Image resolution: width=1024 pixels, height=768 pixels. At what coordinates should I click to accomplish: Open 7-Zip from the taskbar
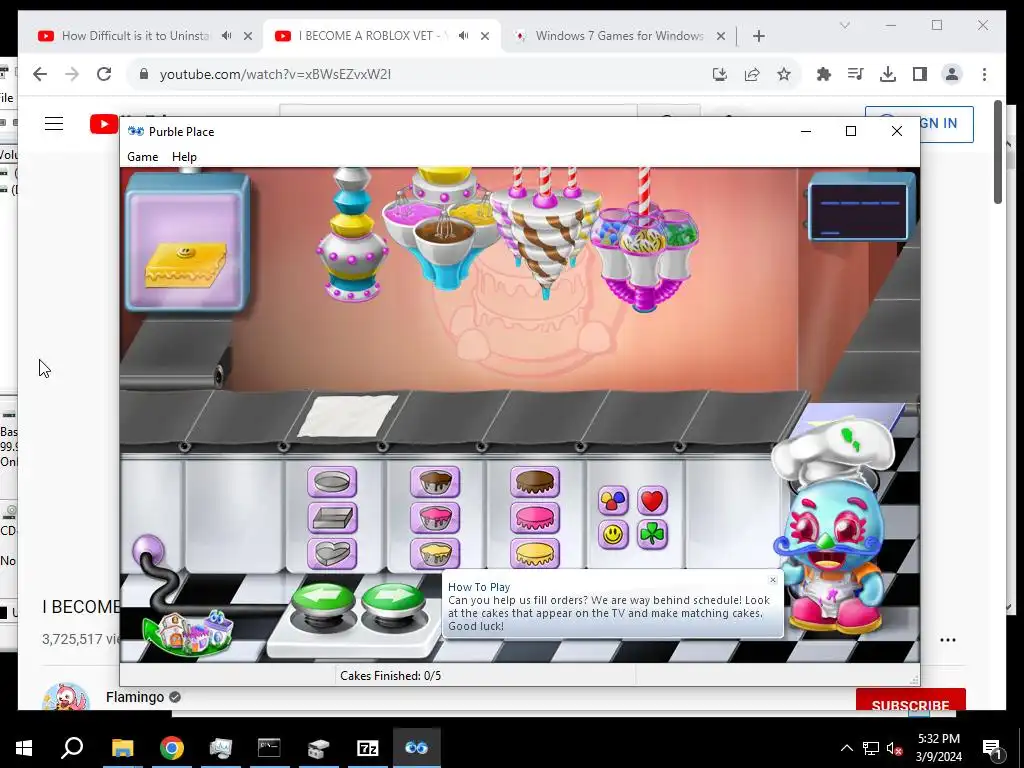(368, 748)
